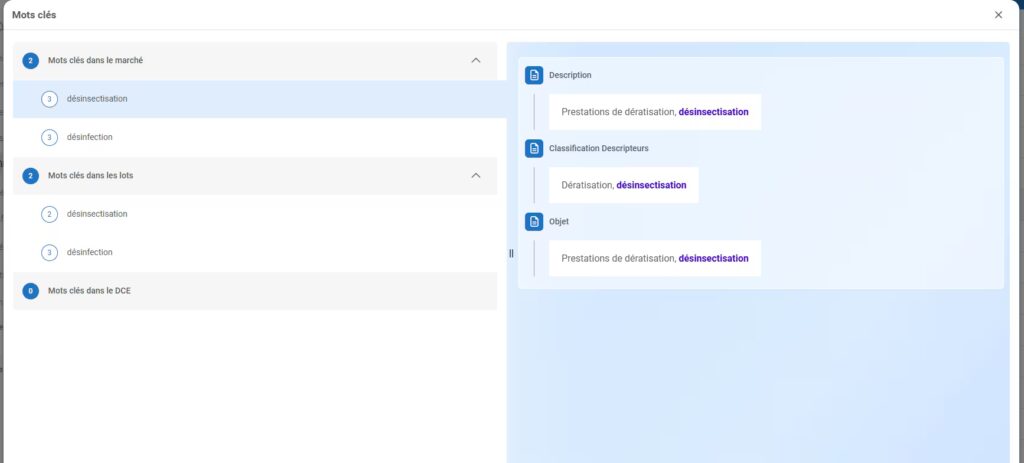Expand the 'Mots clés dans le DCE' section

click(255, 291)
